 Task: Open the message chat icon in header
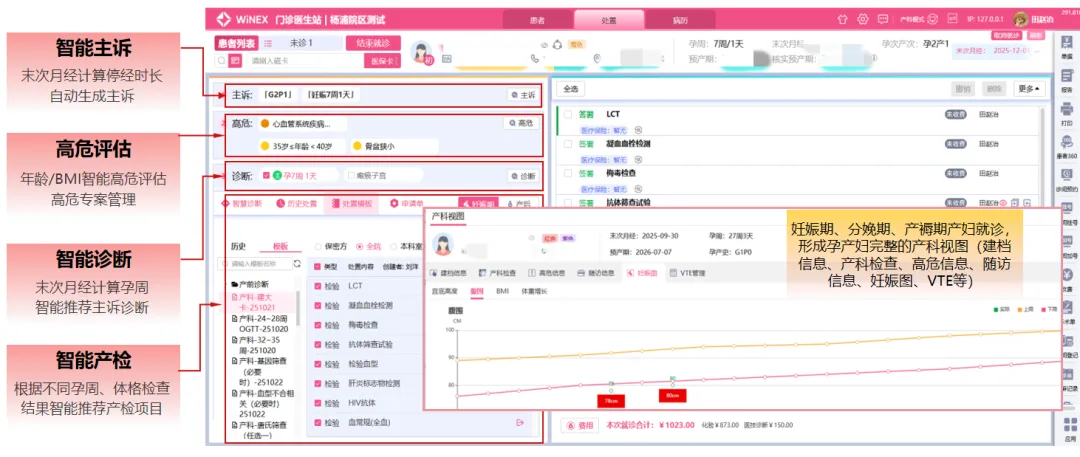point(884,19)
